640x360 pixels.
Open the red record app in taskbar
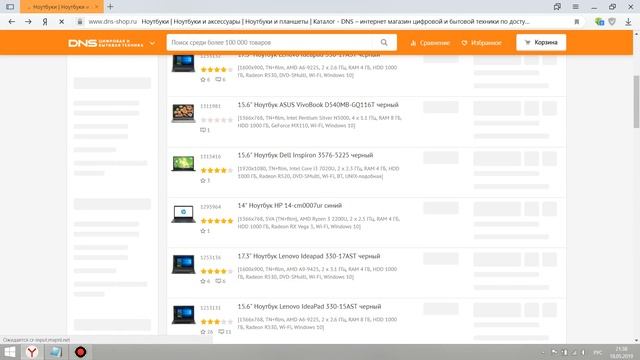(x=80, y=352)
